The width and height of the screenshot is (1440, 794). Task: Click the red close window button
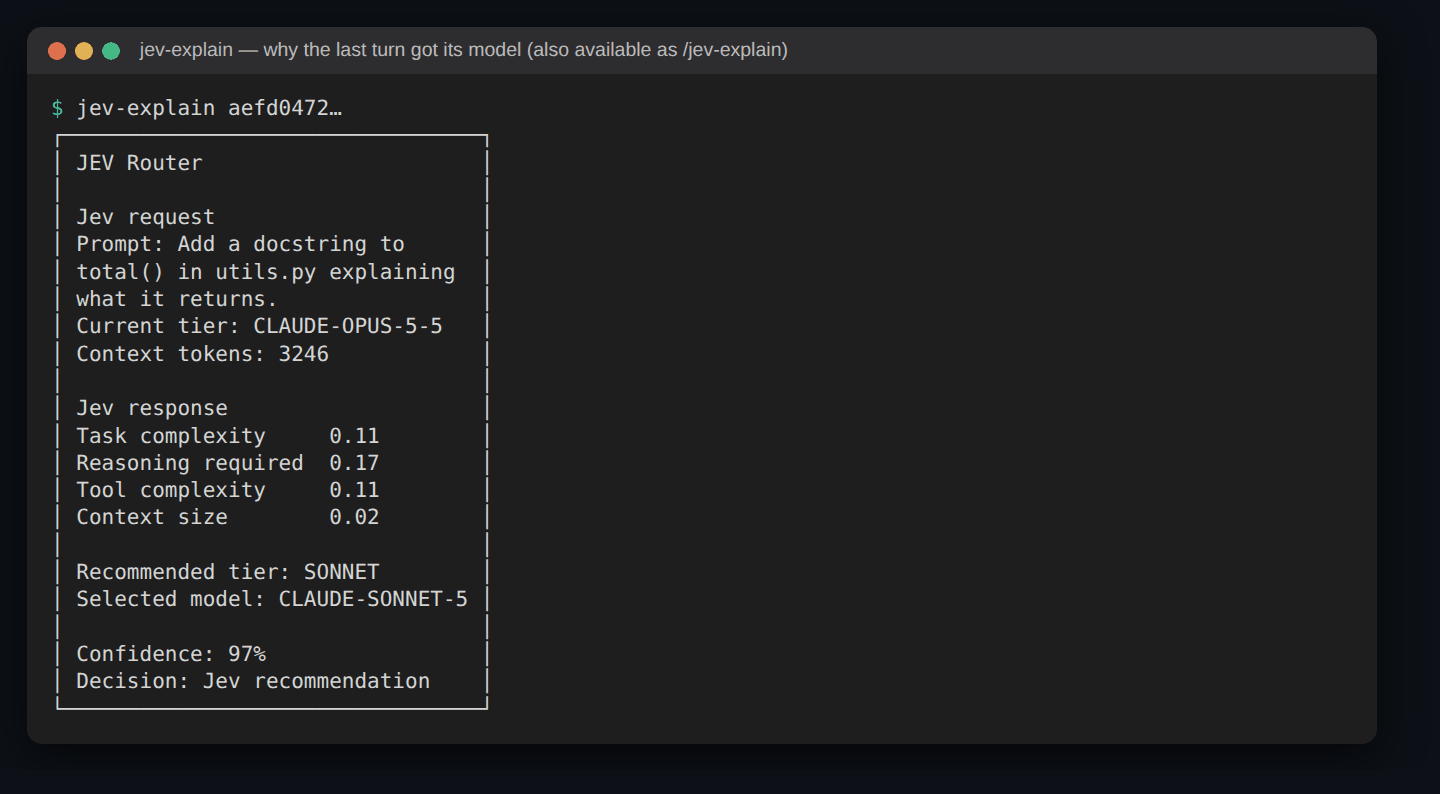click(57, 51)
